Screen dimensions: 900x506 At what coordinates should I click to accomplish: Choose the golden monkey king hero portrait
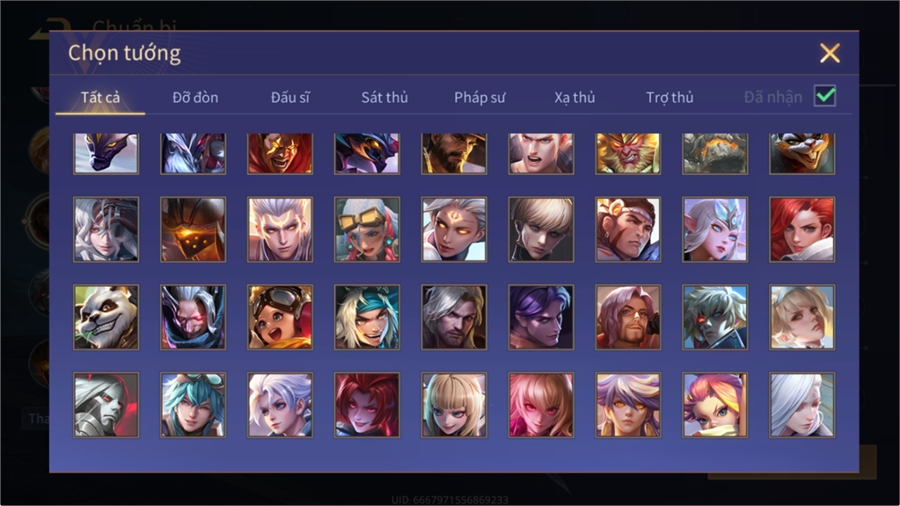click(628, 154)
